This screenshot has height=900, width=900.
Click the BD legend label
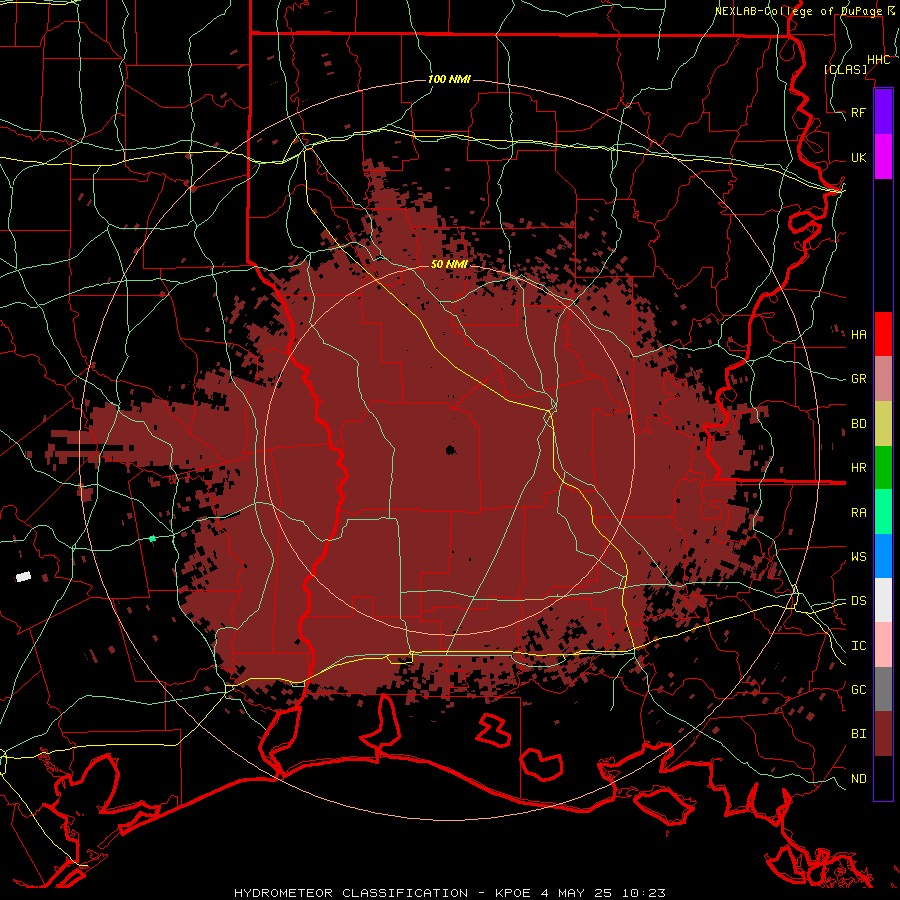click(859, 424)
